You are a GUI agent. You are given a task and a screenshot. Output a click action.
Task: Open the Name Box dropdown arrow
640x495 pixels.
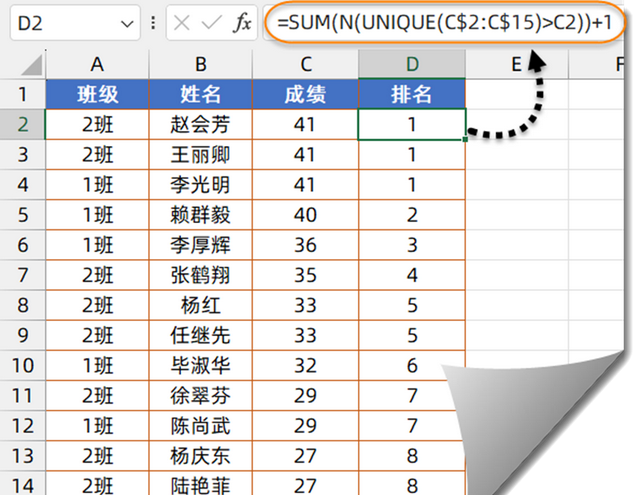click(x=127, y=24)
